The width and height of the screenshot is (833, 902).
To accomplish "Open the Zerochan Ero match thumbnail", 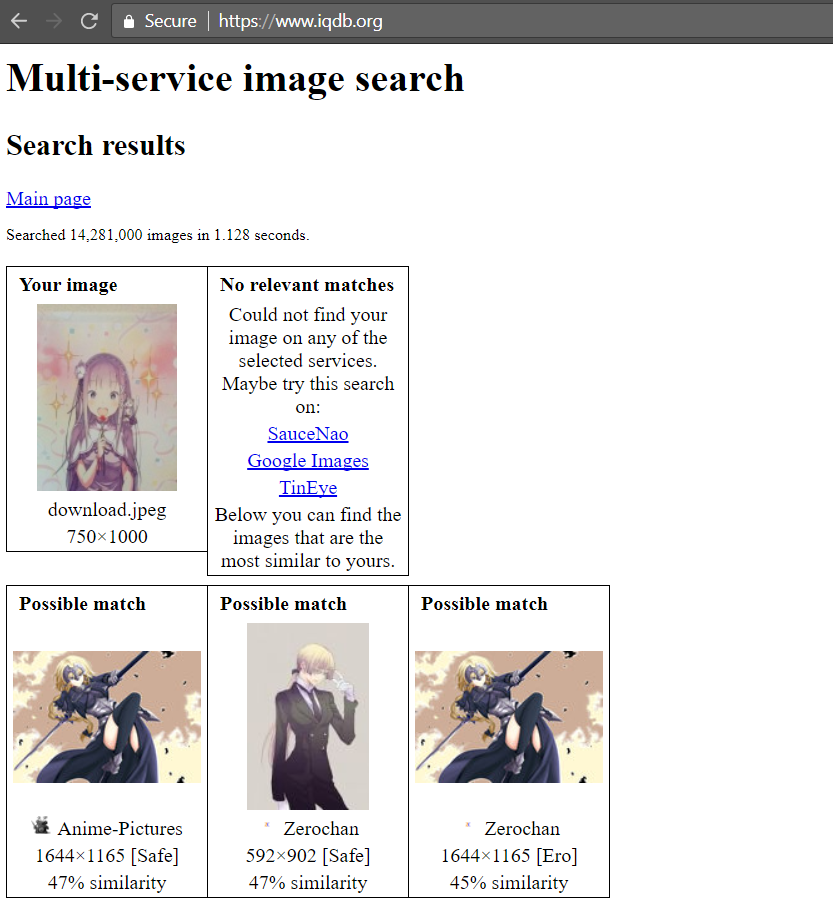I will coord(509,717).
